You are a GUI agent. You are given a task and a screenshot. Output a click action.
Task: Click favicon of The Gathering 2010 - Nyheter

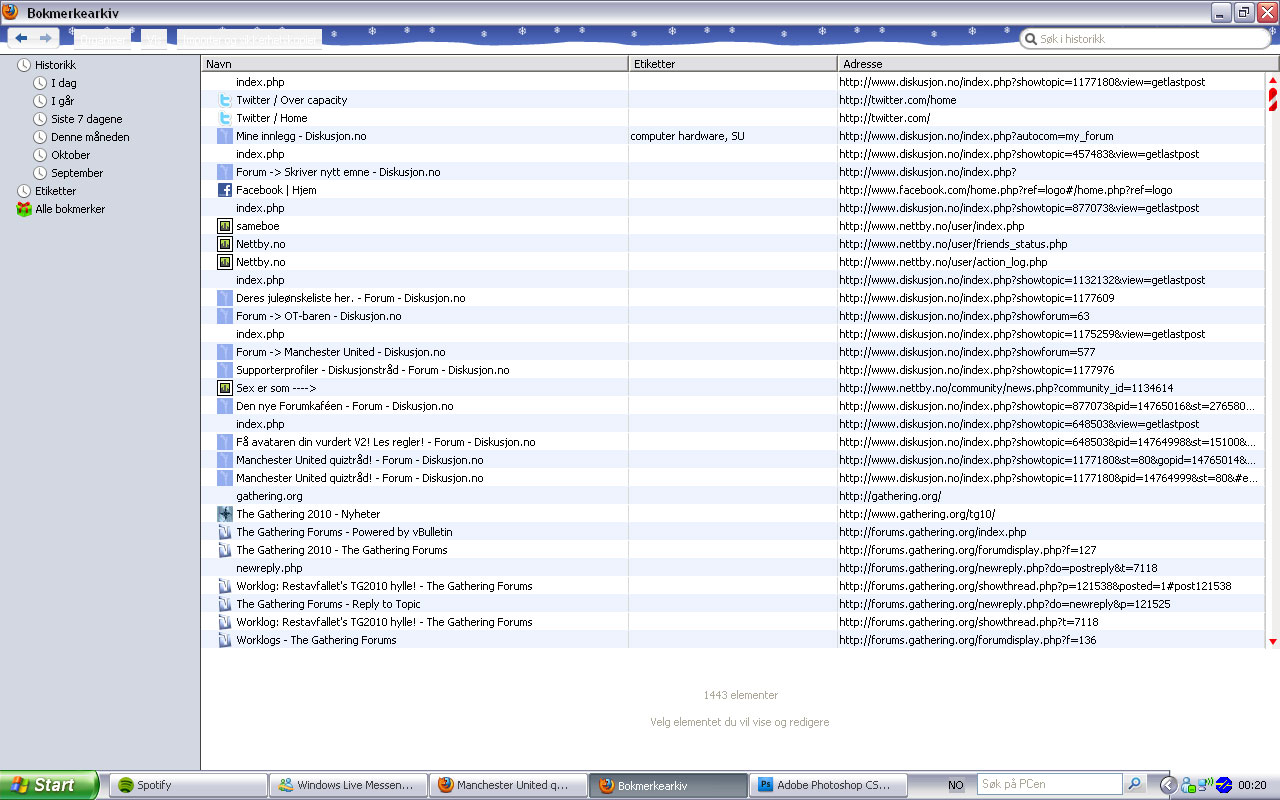[x=225, y=514]
